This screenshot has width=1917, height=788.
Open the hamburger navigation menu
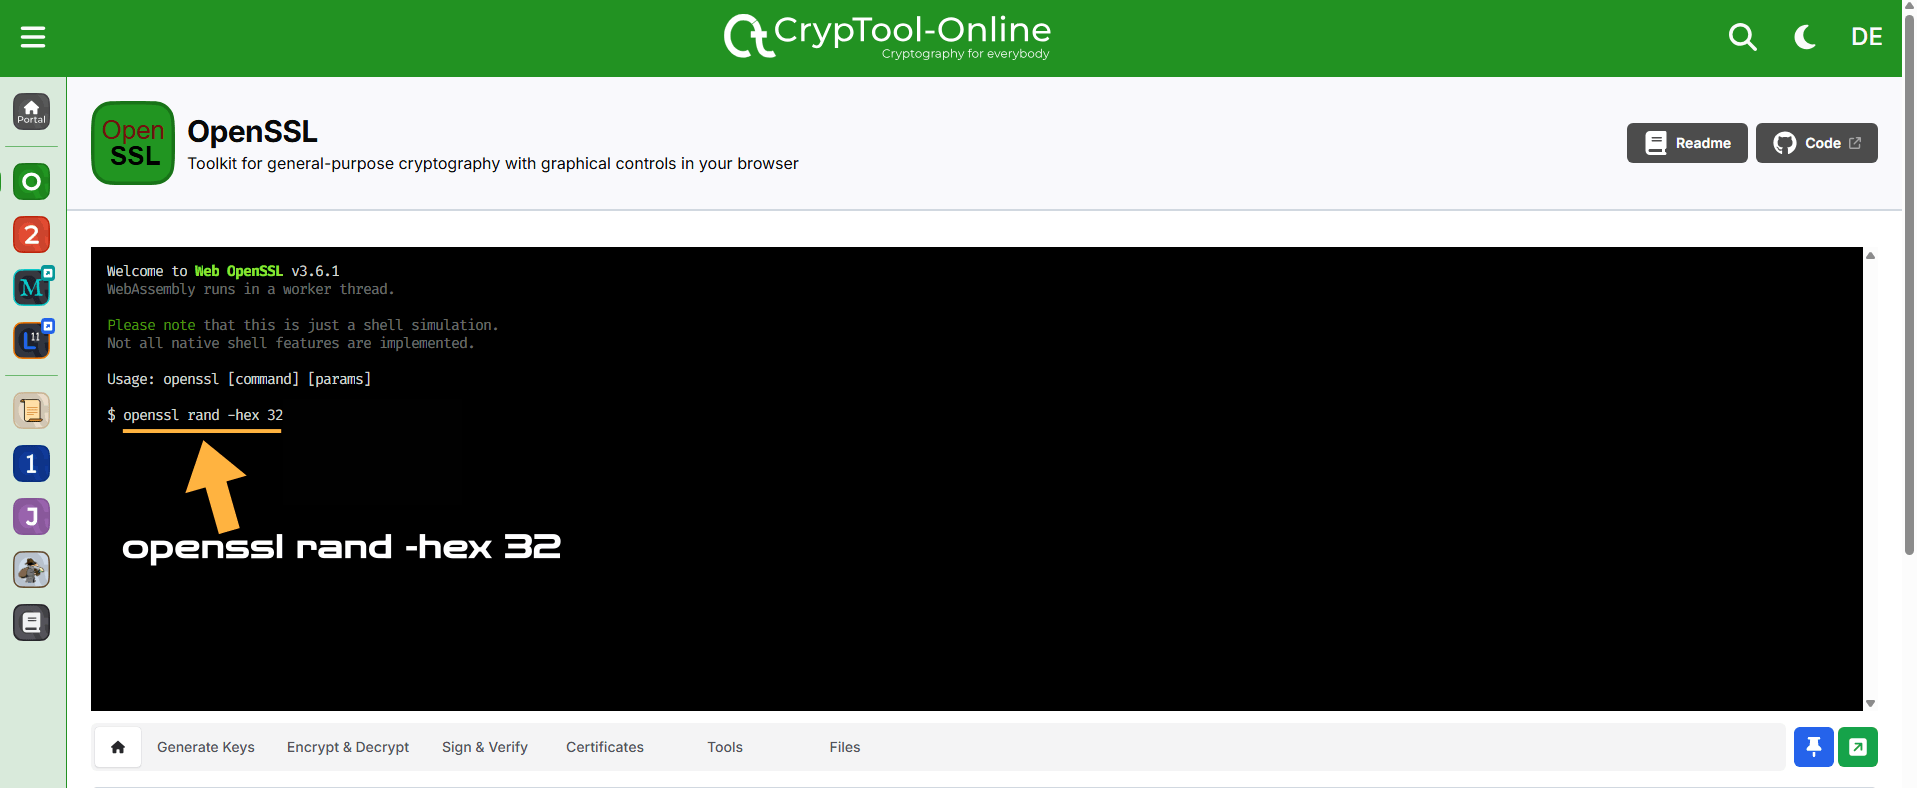(x=33, y=37)
